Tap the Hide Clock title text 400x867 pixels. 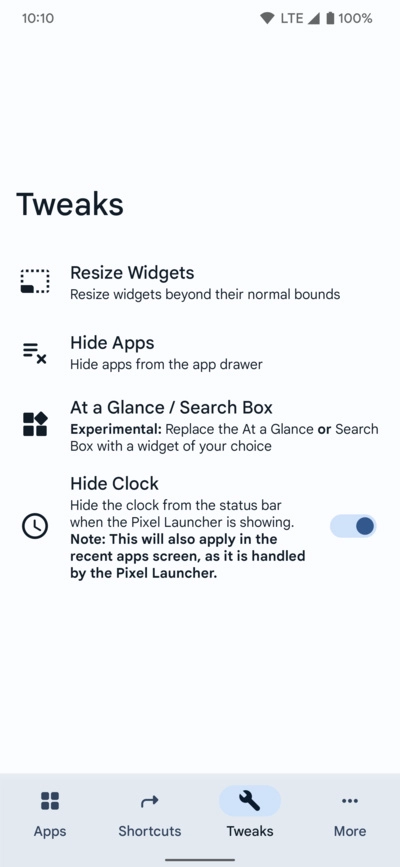[x=115, y=483]
